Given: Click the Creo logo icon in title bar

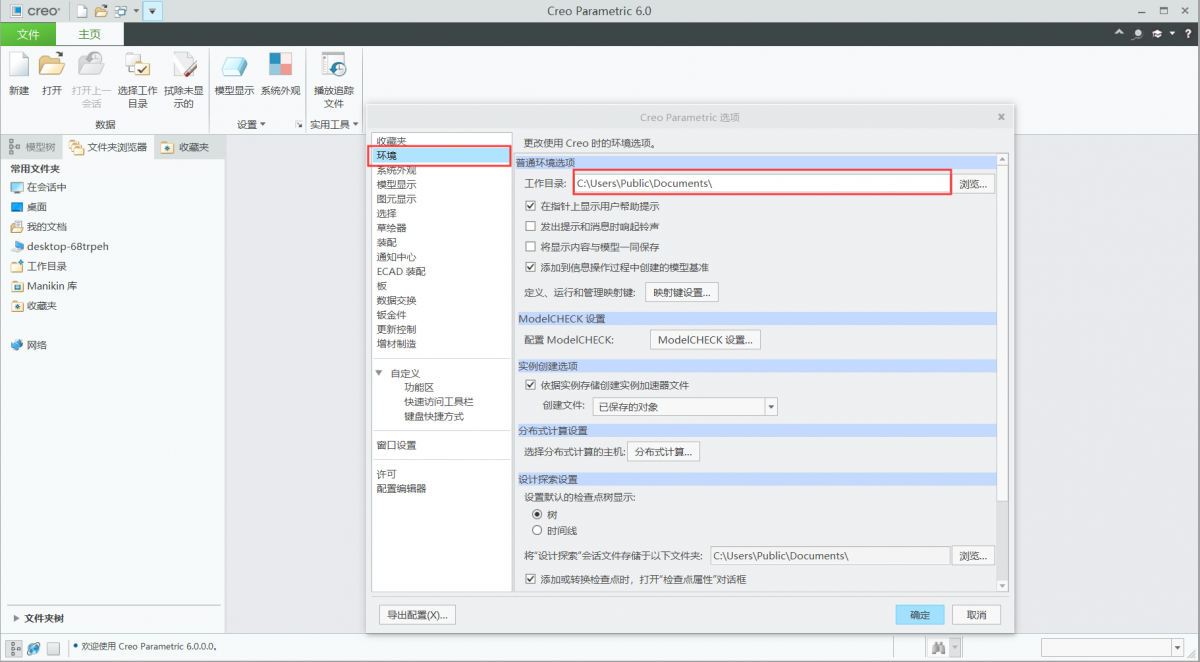Looking at the screenshot, I should [16, 11].
